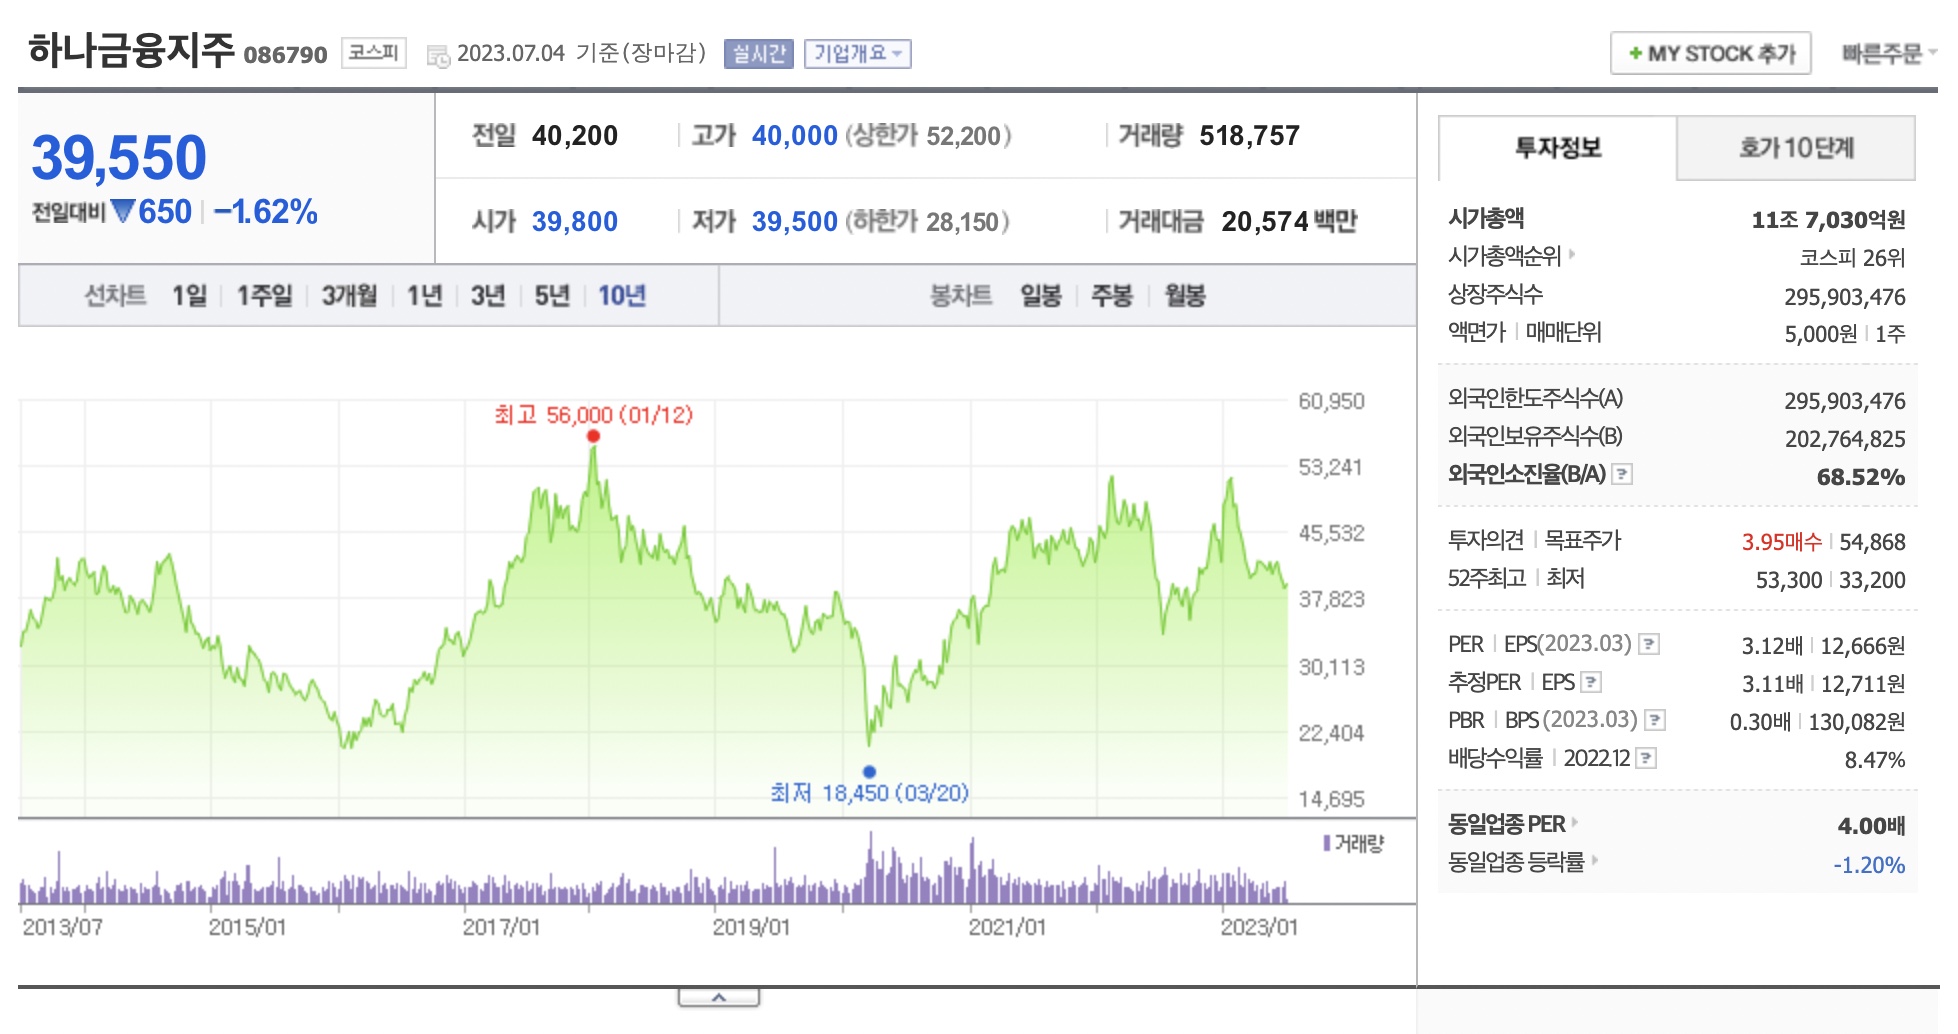Screen dimensions: 1958x1034
Task: Click the 최저 18,450 (03/20) label
Action: pos(869,793)
